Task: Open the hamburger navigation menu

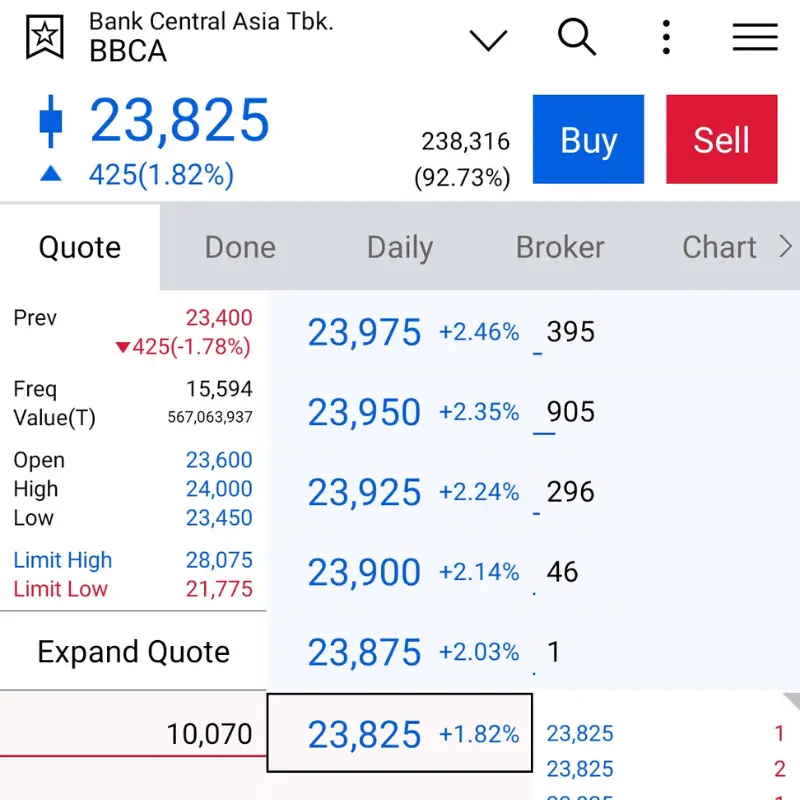Action: 755,37
